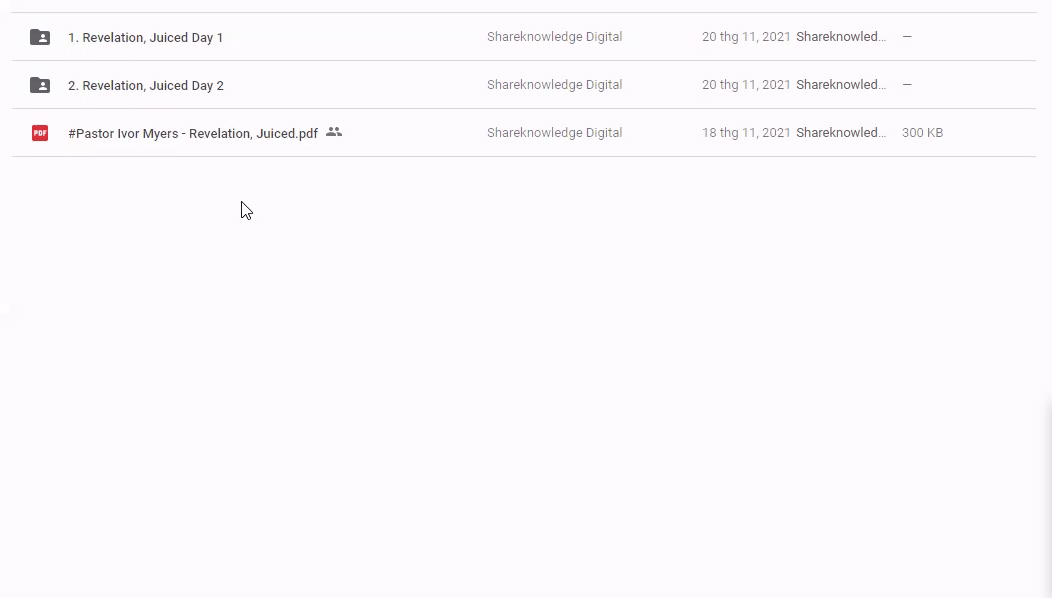The width and height of the screenshot is (1052, 598).
Task: Click the 300 KB file size of the PDF
Action: point(922,133)
